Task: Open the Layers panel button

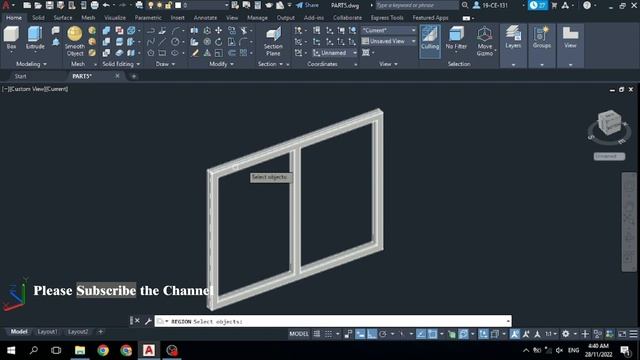Action: [x=513, y=38]
